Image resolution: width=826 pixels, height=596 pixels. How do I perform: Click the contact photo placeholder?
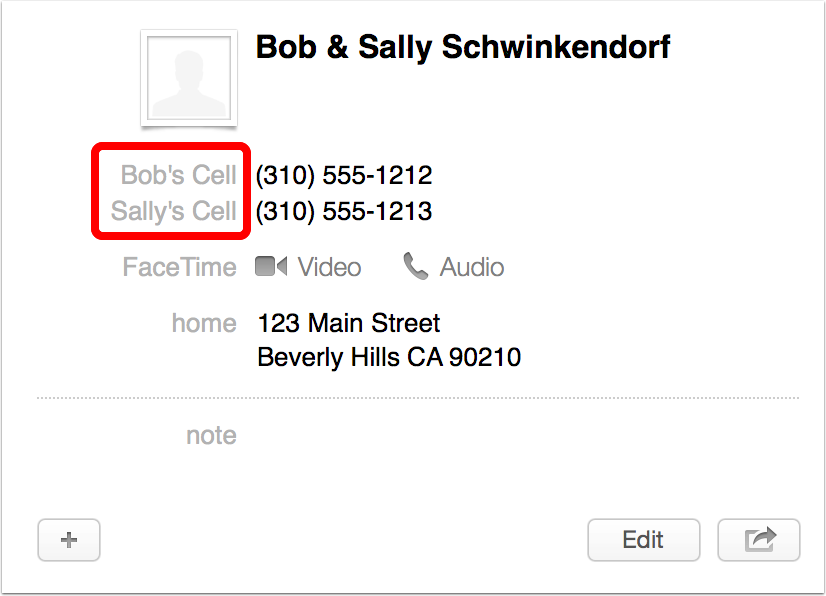[x=188, y=79]
